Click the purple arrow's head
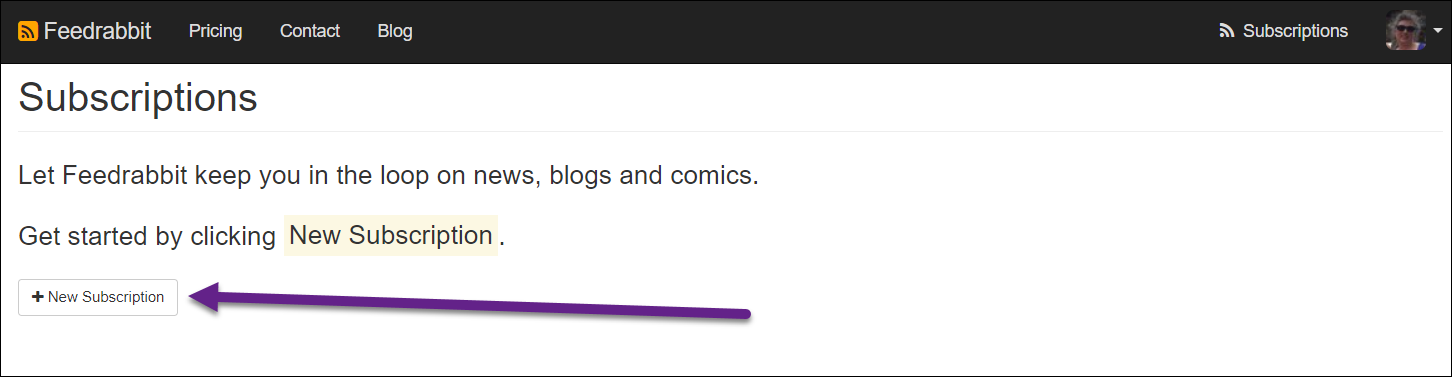Screen dimensions: 1452x377 (204, 297)
